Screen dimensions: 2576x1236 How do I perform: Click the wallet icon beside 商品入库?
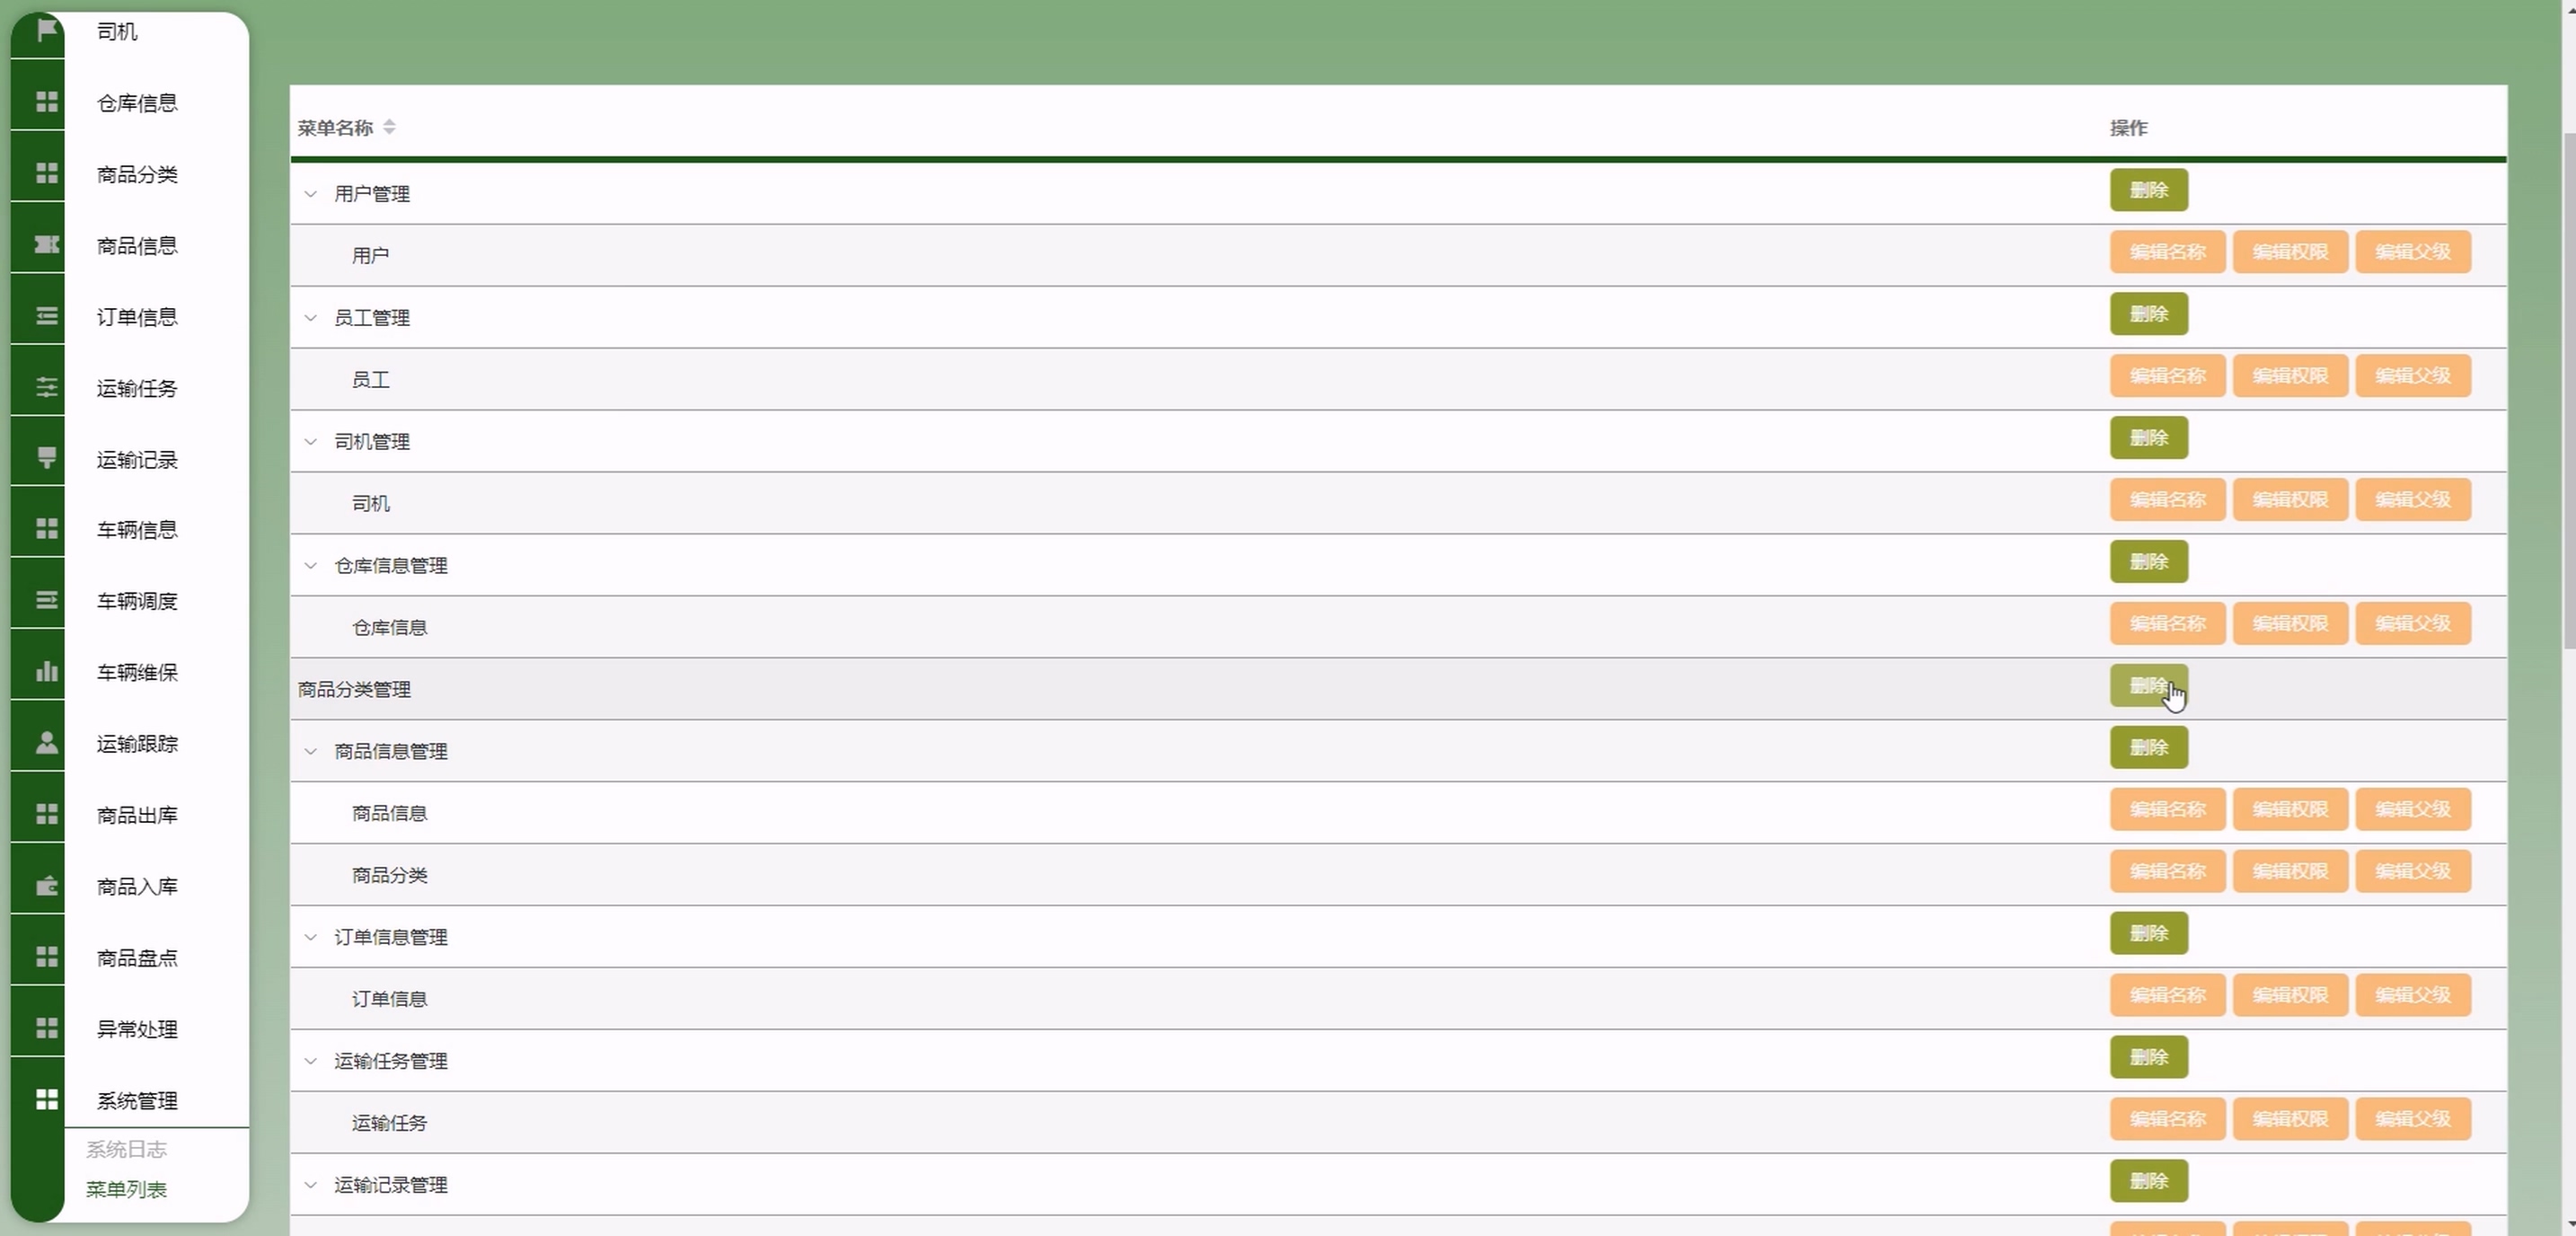point(46,885)
